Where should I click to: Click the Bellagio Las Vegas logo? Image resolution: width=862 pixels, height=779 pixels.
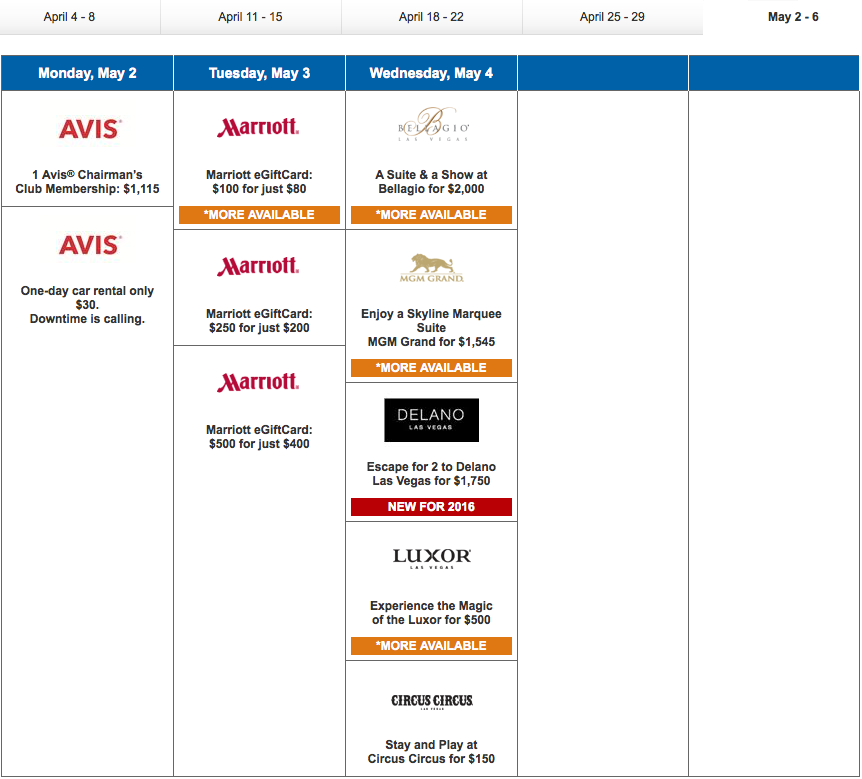[433, 125]
